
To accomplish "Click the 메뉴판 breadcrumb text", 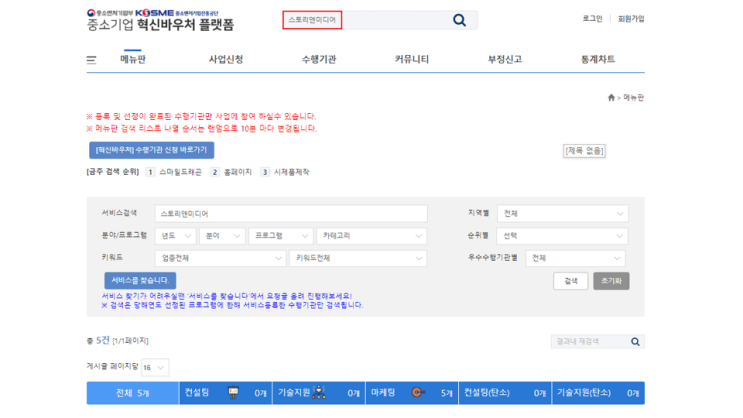I will click(x=634, y=98).
